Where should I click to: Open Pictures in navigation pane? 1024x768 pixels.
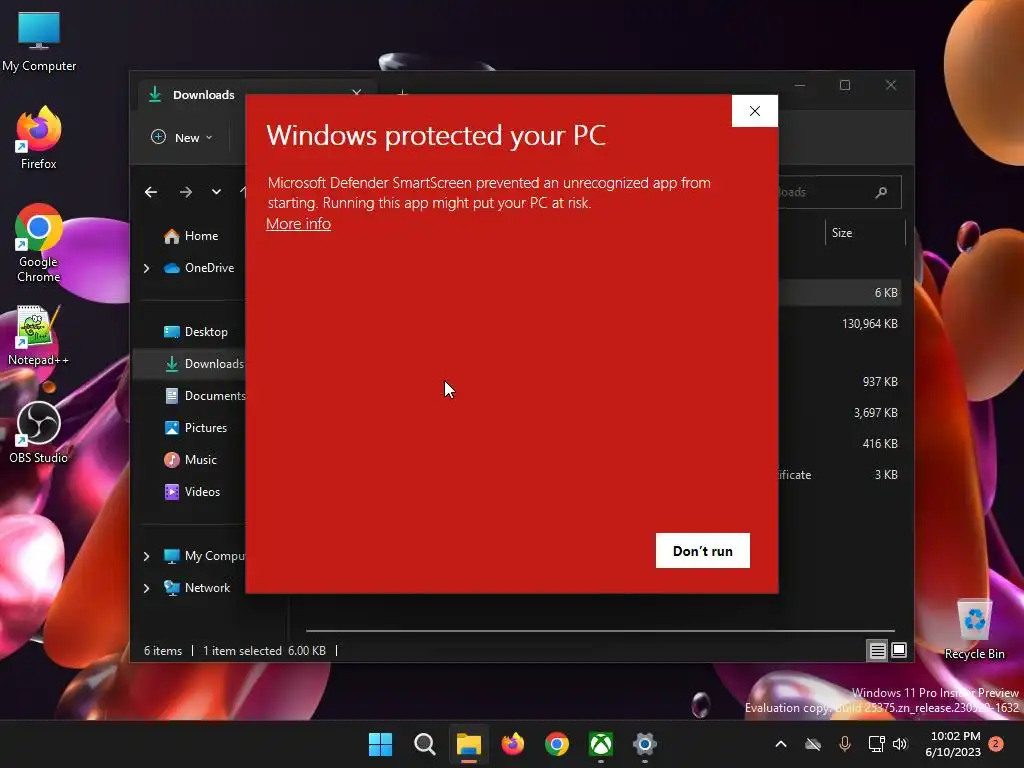[195, 428]
